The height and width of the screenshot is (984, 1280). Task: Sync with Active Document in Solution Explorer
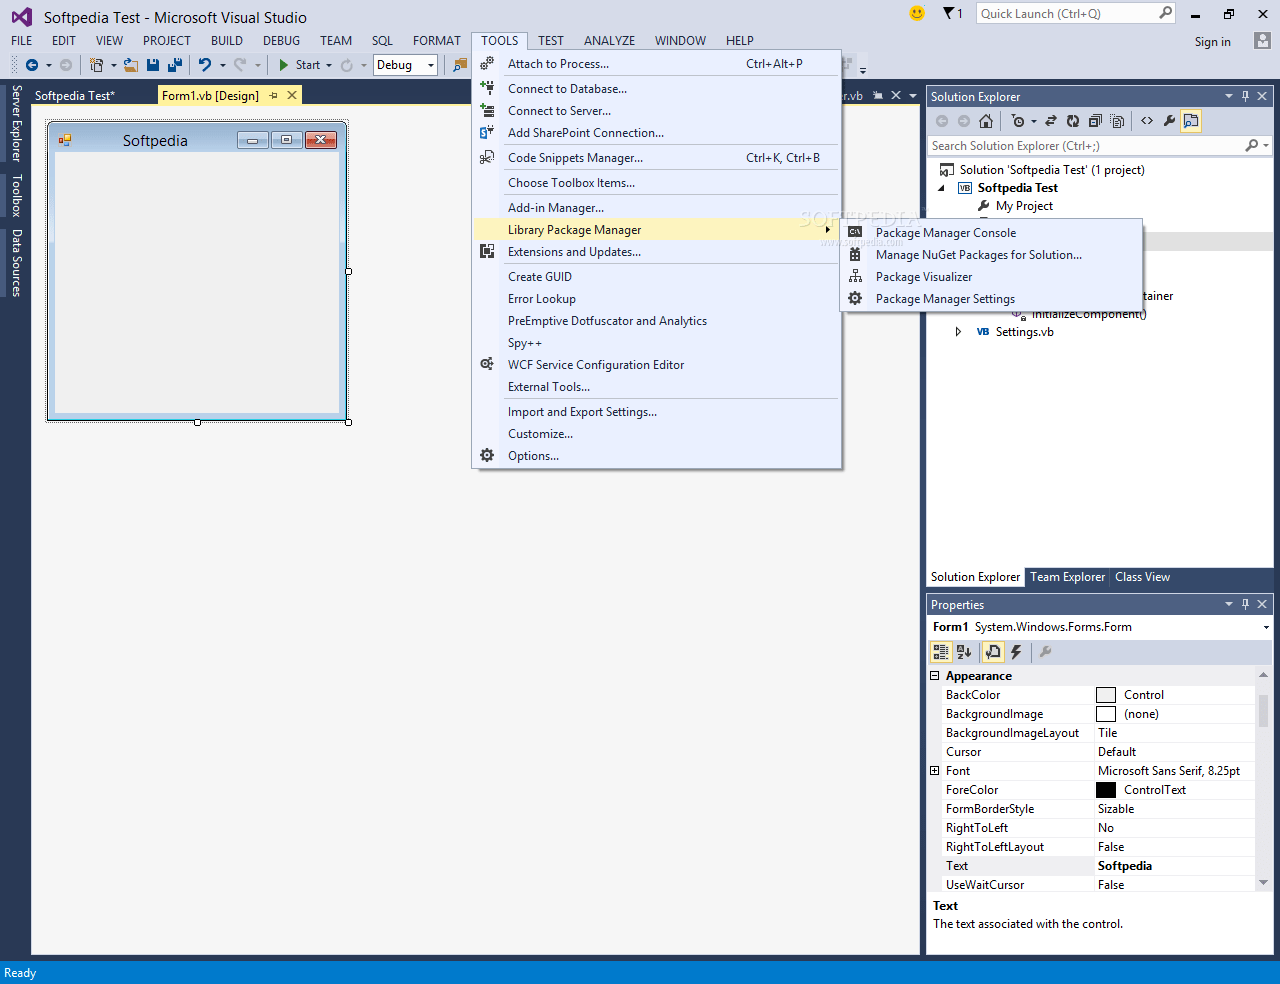pyautogui.click(x=1051, y=121)
